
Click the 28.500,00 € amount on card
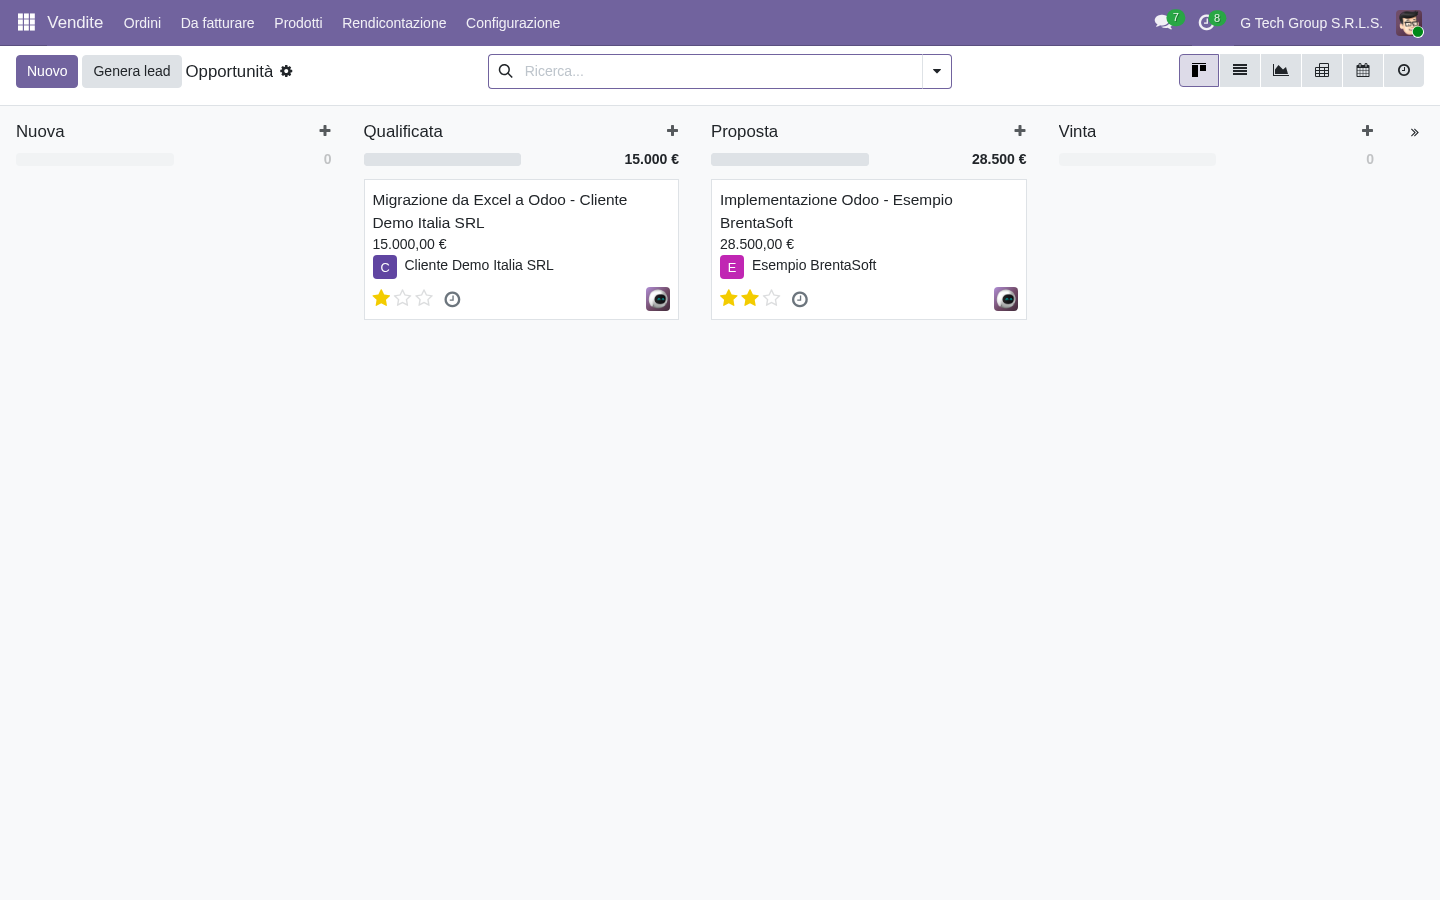[757, 244]
